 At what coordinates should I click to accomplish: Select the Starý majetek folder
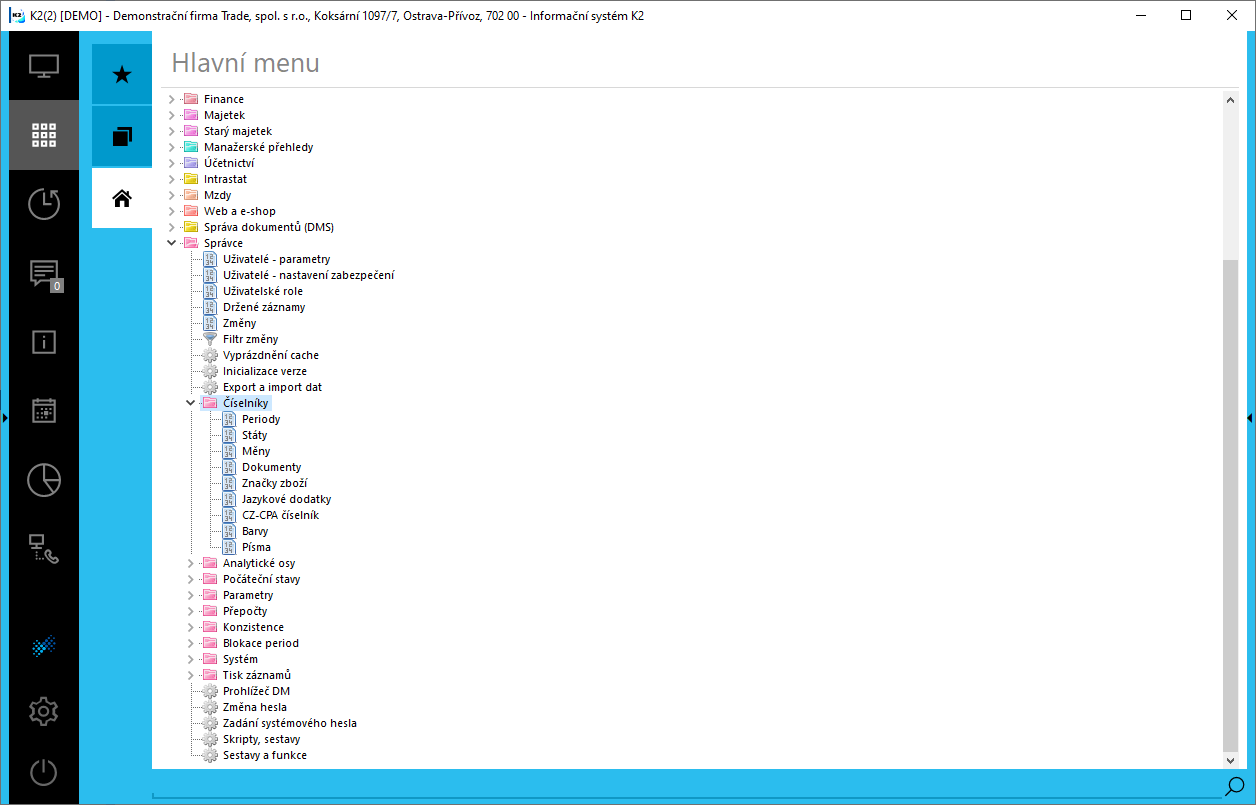pyautogui.click(x=237, y=131)
